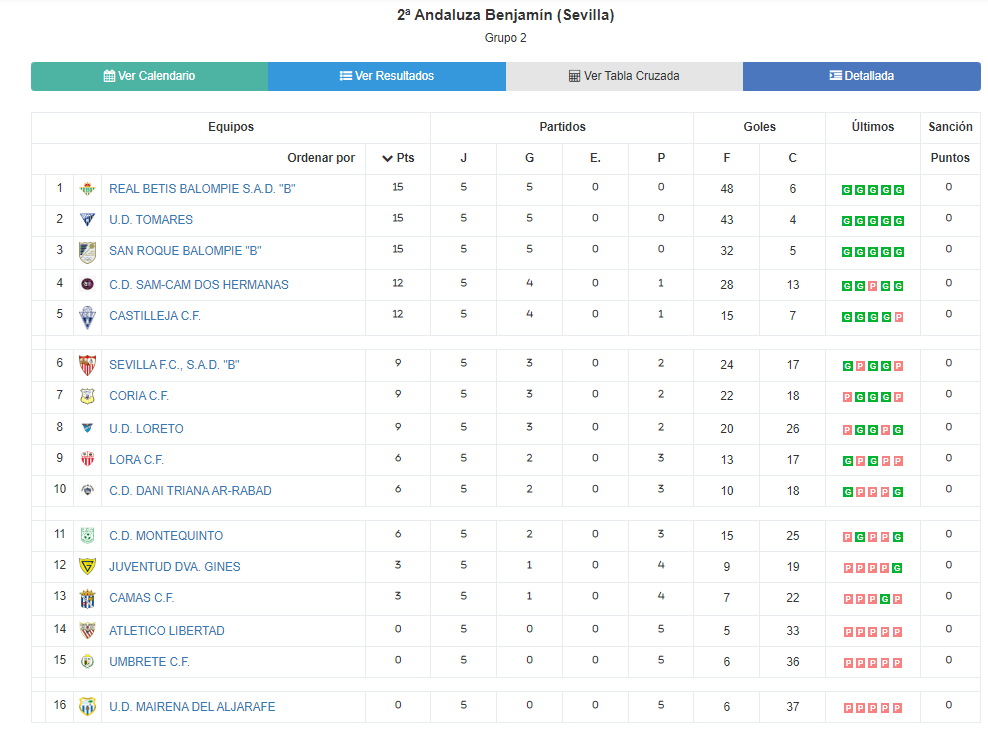Click the red P result in Sam-Cam's last matches

(x=873, y=286)
